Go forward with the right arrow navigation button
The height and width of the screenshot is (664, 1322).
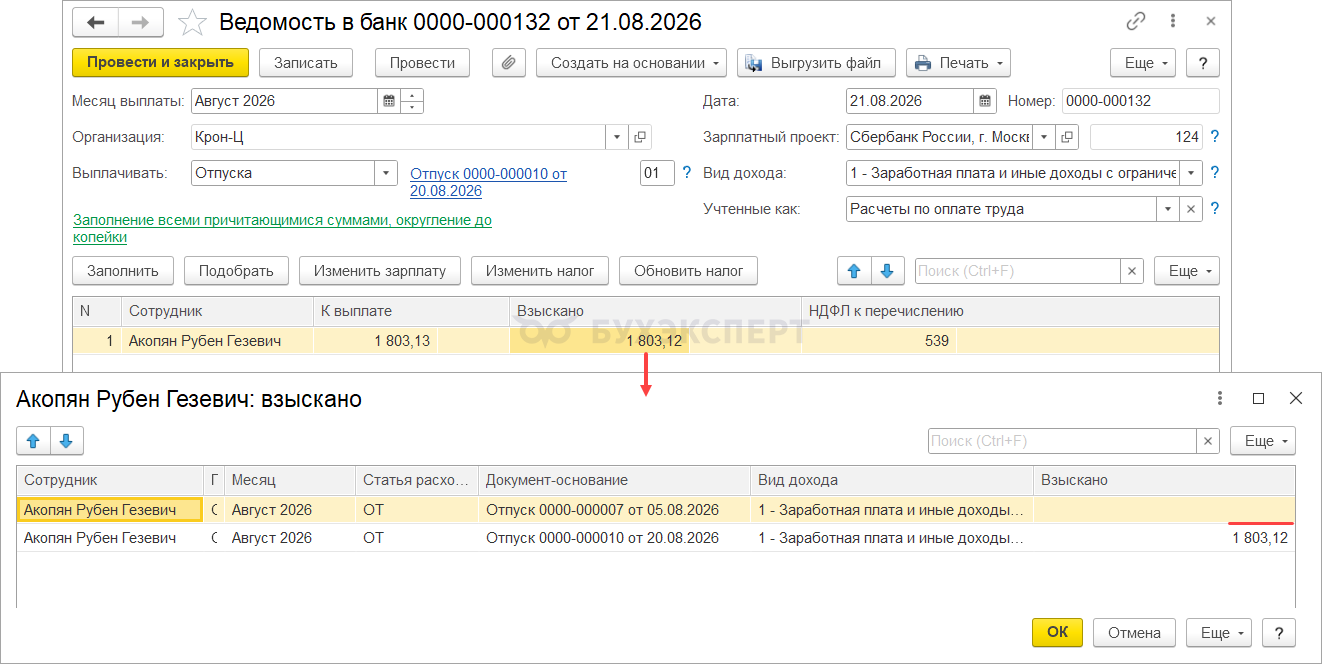point(141,22)
